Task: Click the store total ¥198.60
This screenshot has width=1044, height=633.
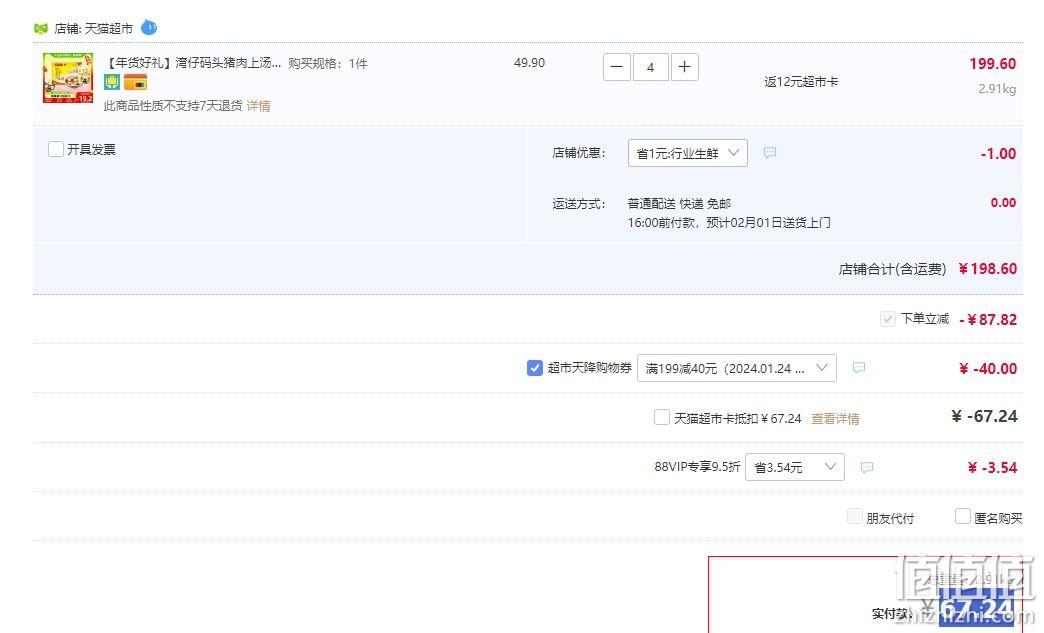Action: (x=987, y=269)
